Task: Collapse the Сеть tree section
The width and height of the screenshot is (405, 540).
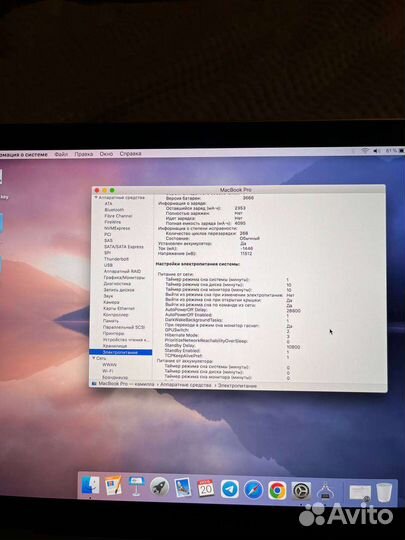Action: coord(93,358)
